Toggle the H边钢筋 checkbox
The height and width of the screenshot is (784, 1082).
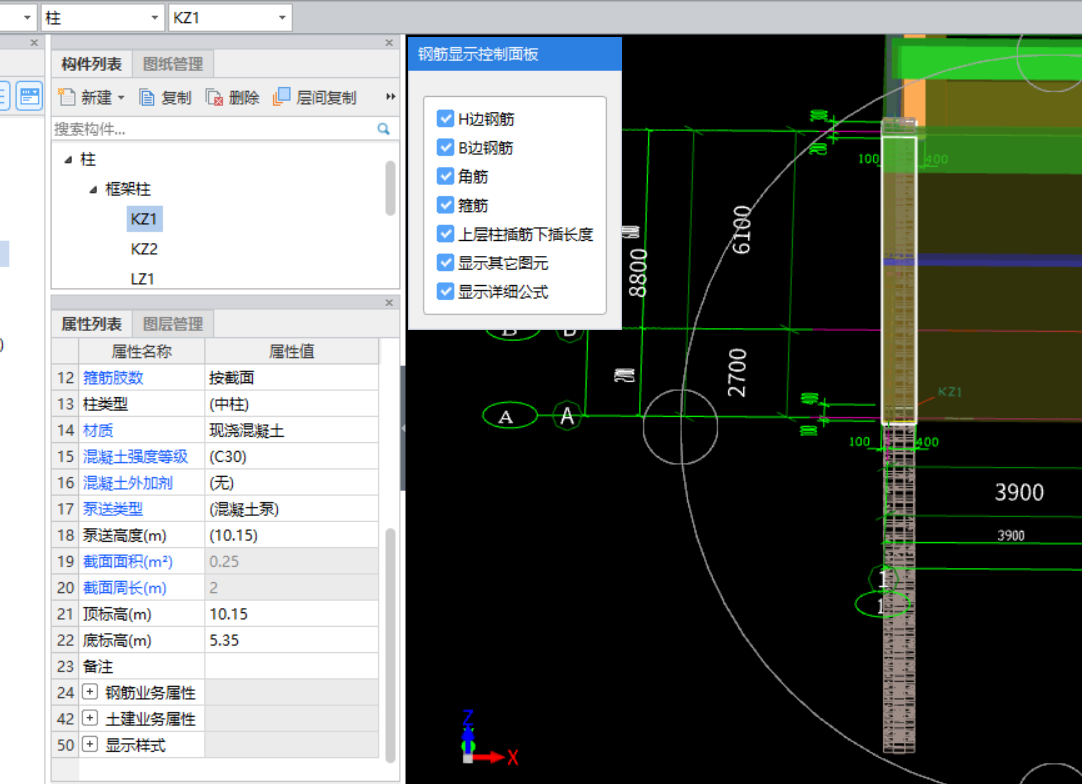tap(445, 119)
